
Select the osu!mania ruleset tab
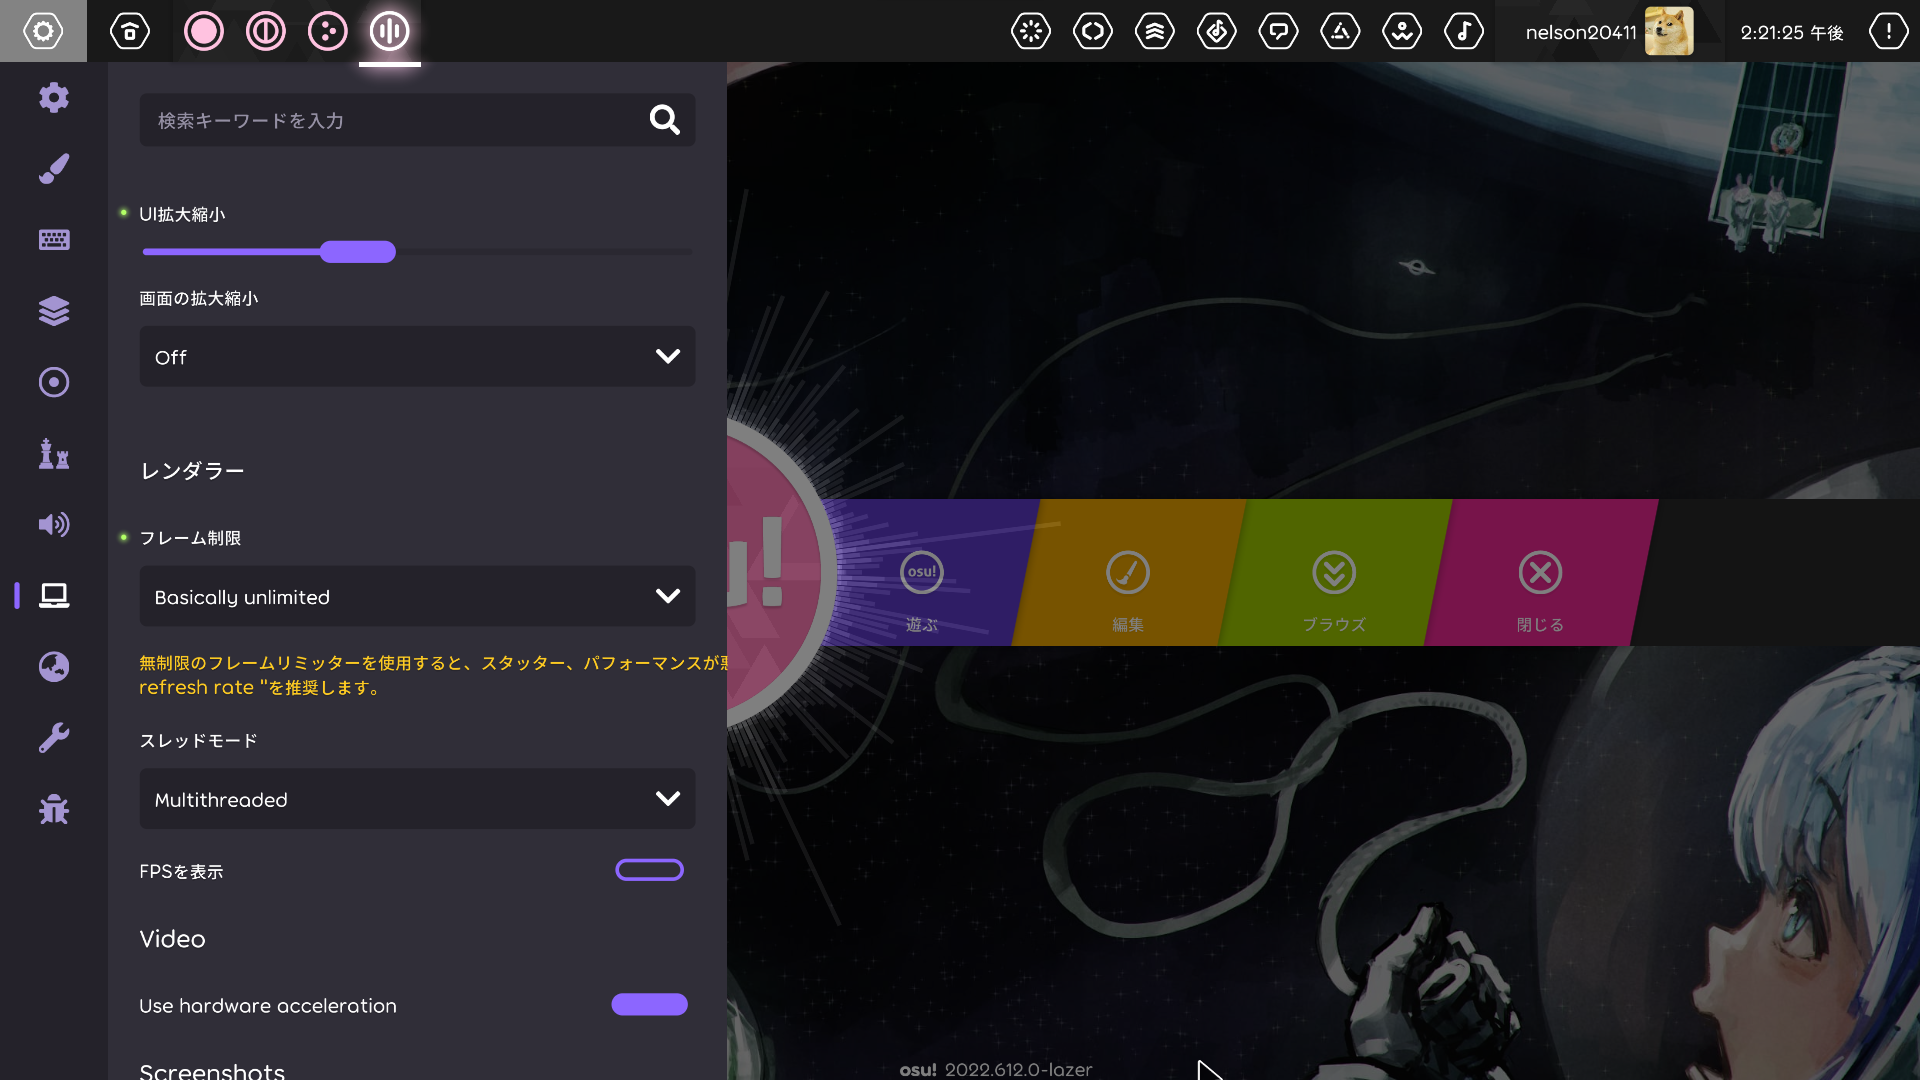pyautogui.click(x=390, y=32)
